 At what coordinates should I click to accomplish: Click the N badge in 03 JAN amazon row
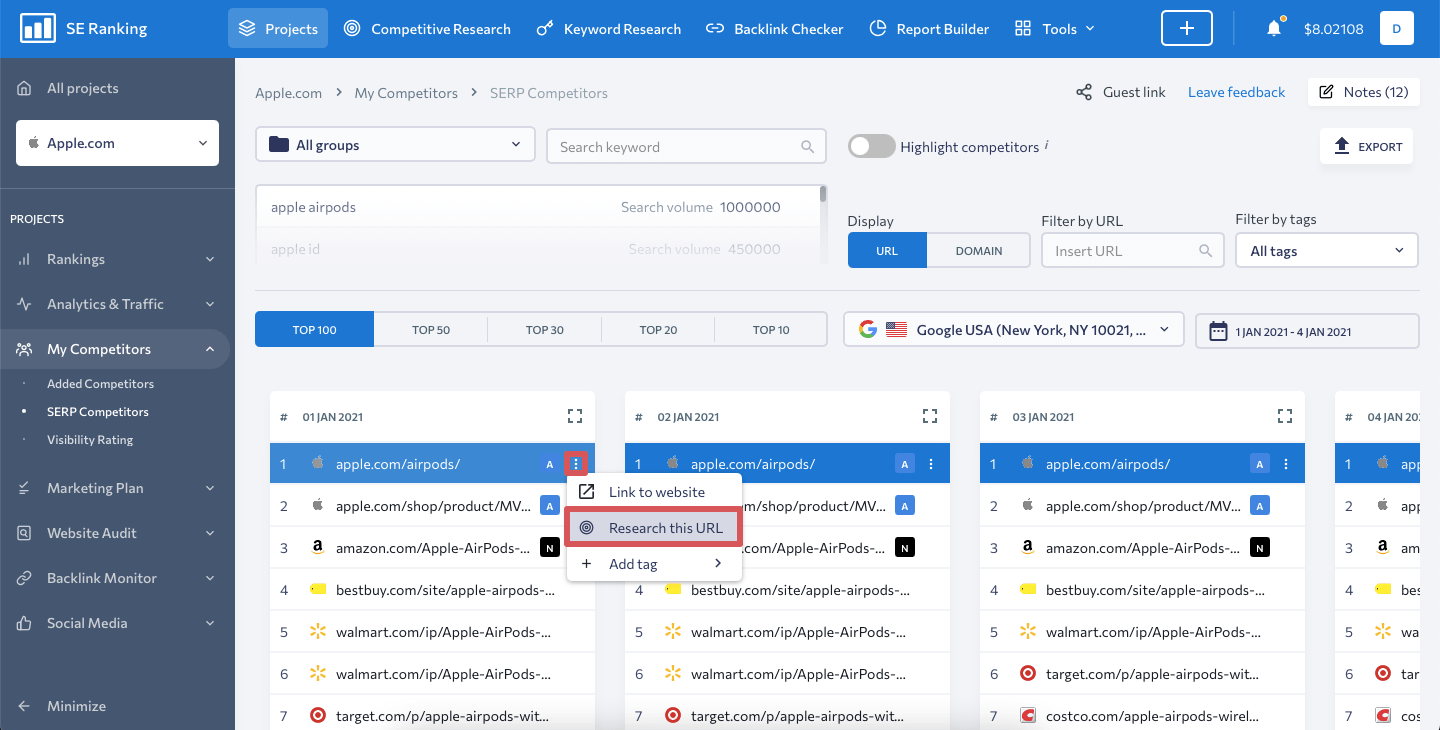pyautogui.click(x=1259, y=547)
